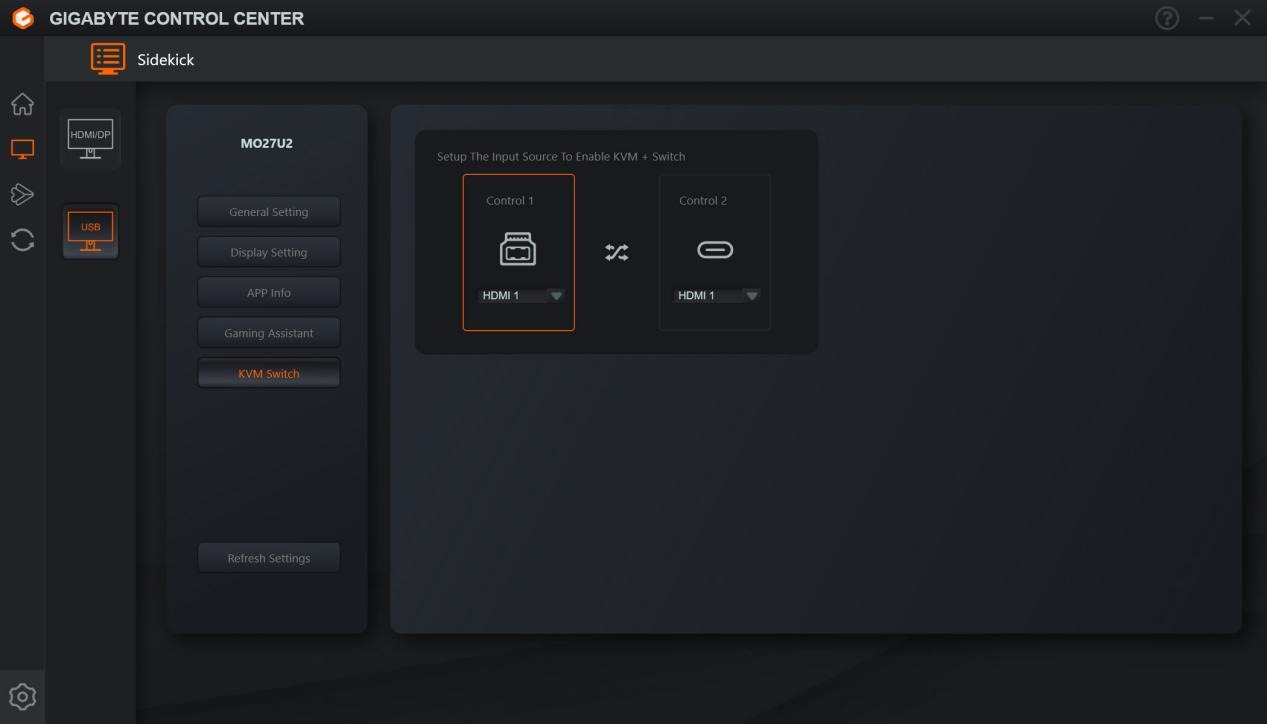Open Gaming Assistant section
Image resolution: width=1267 pixels, height=724 pixels.
pos(269,333)
